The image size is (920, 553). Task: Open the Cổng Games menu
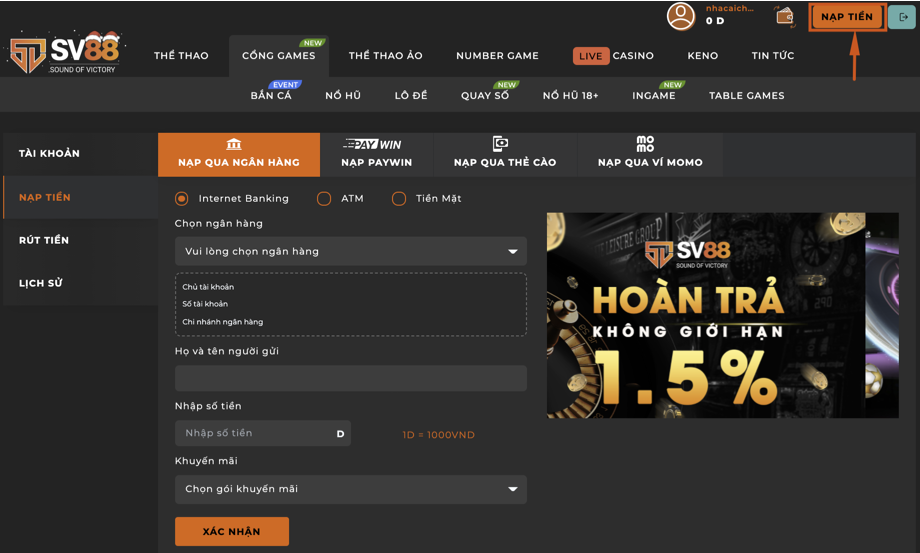point(279,56)
